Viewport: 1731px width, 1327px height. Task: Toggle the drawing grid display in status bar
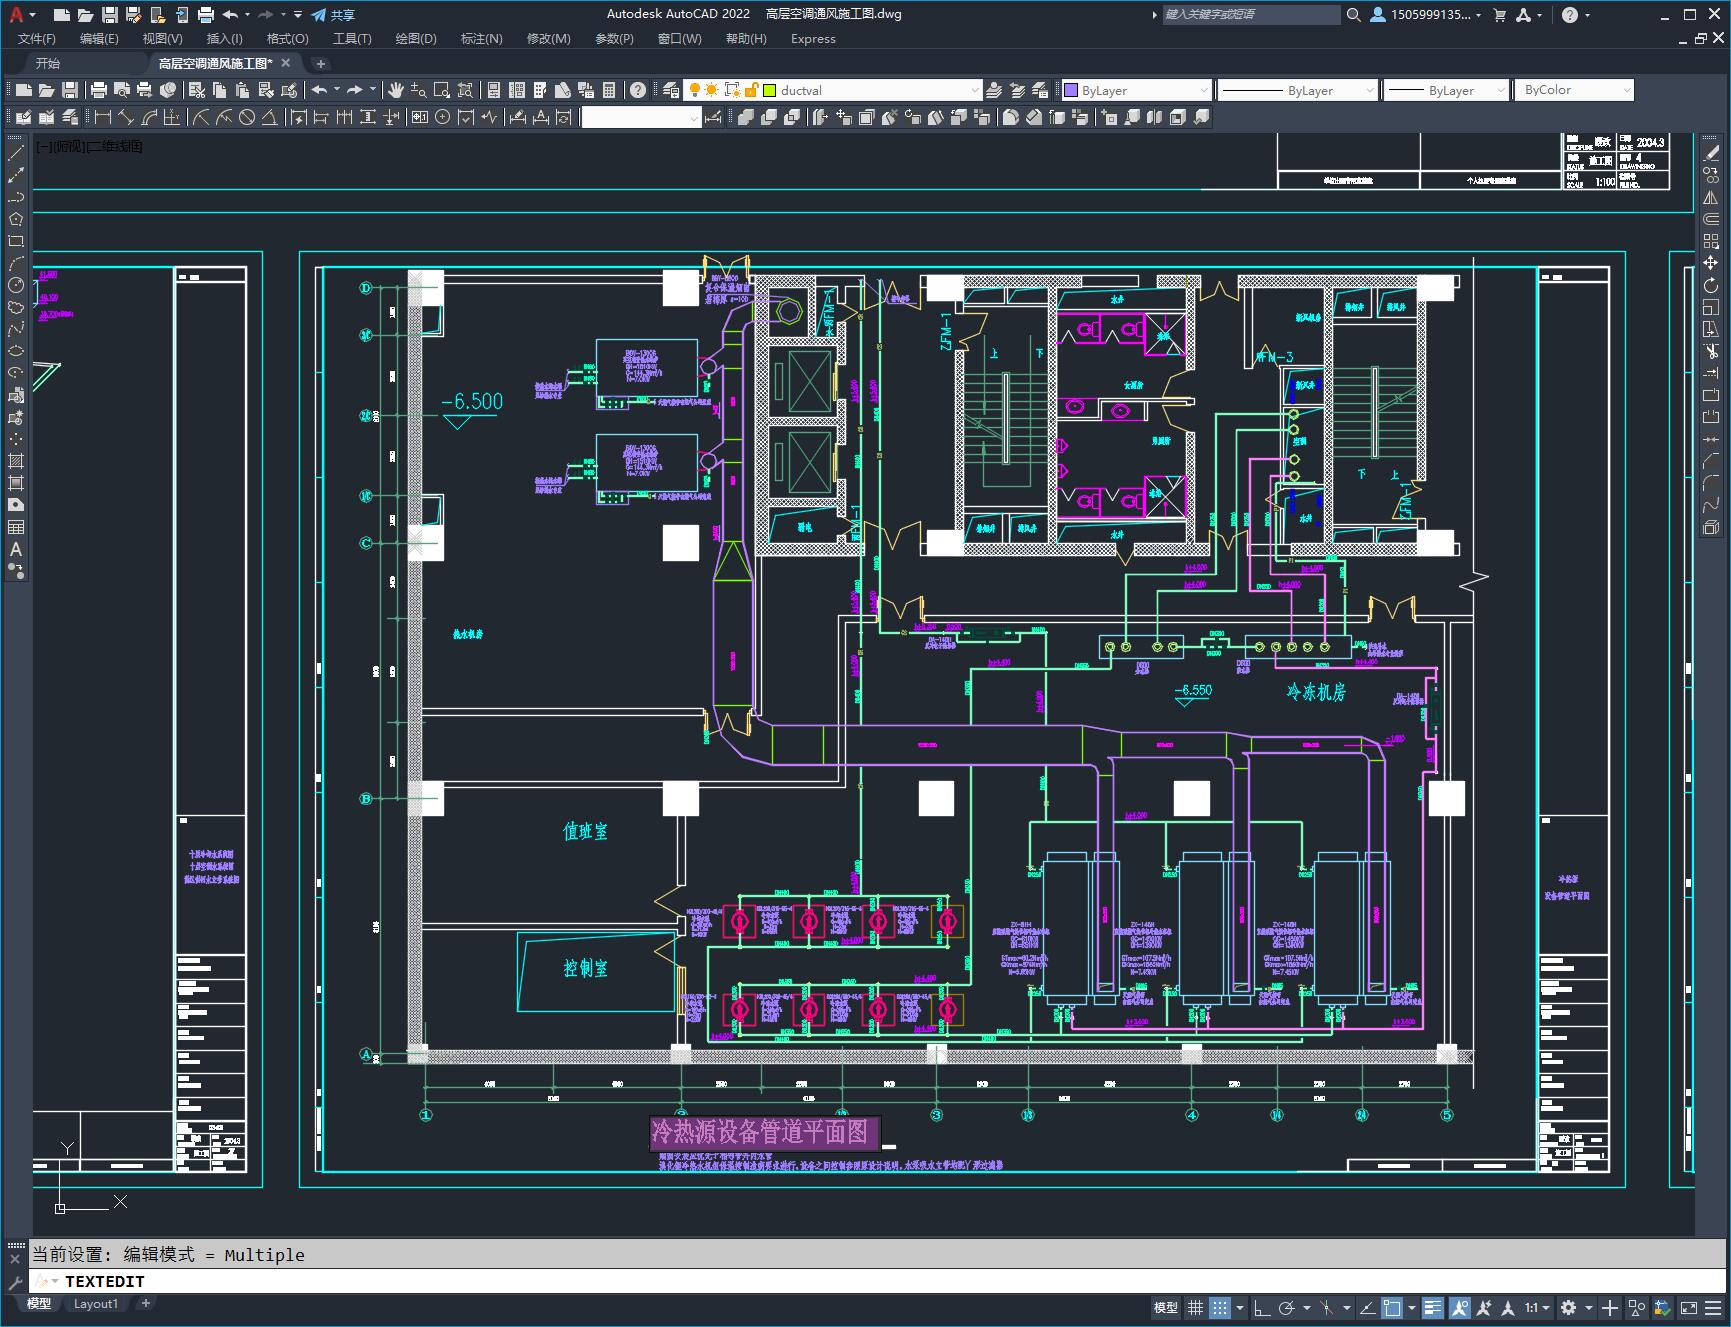click(x=1195, y=1307)
